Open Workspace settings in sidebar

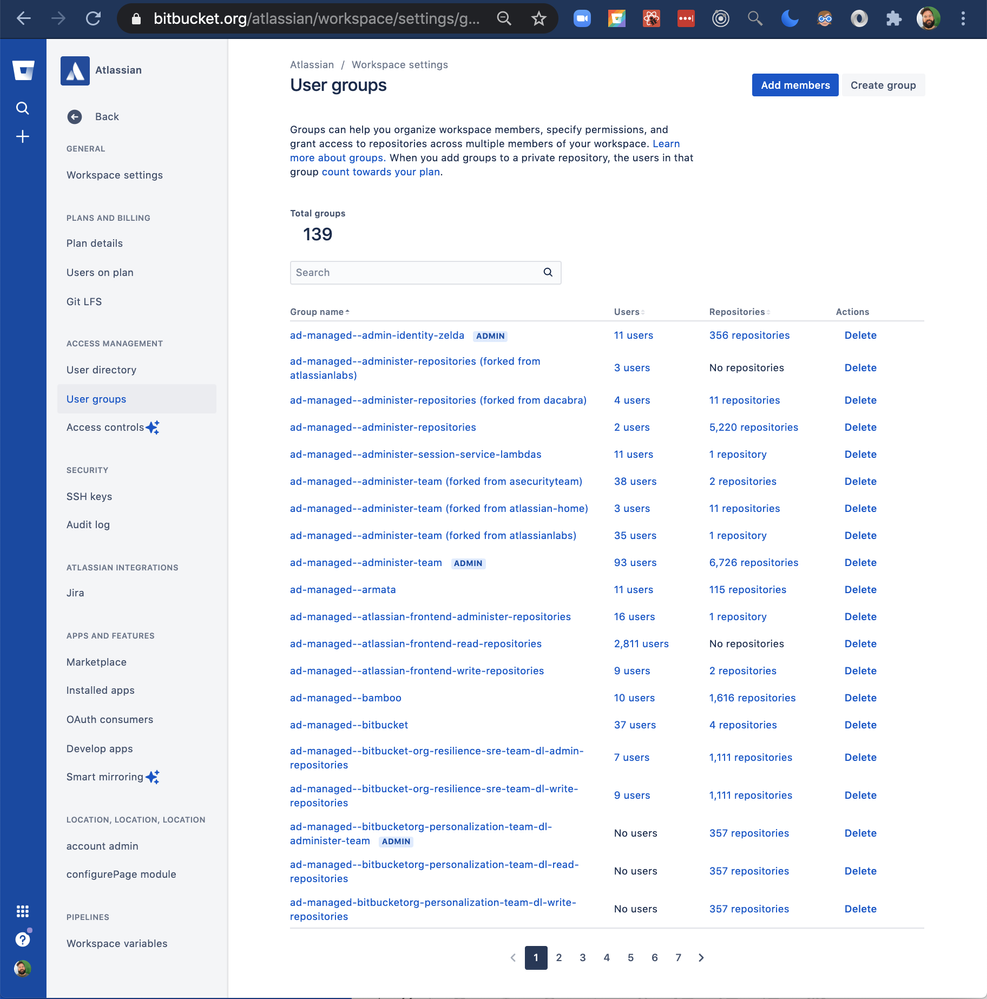(115, 175)
